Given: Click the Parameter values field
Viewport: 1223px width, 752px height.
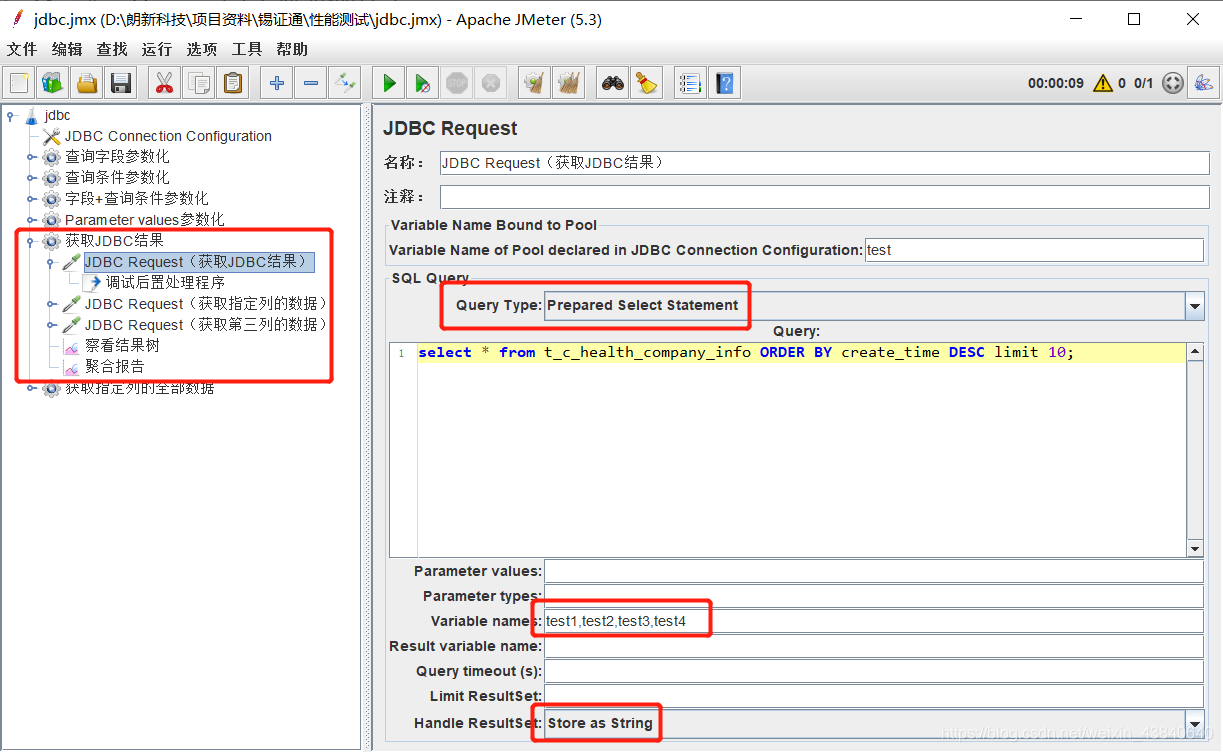Looking at the screenshot, I should (874, 571).
